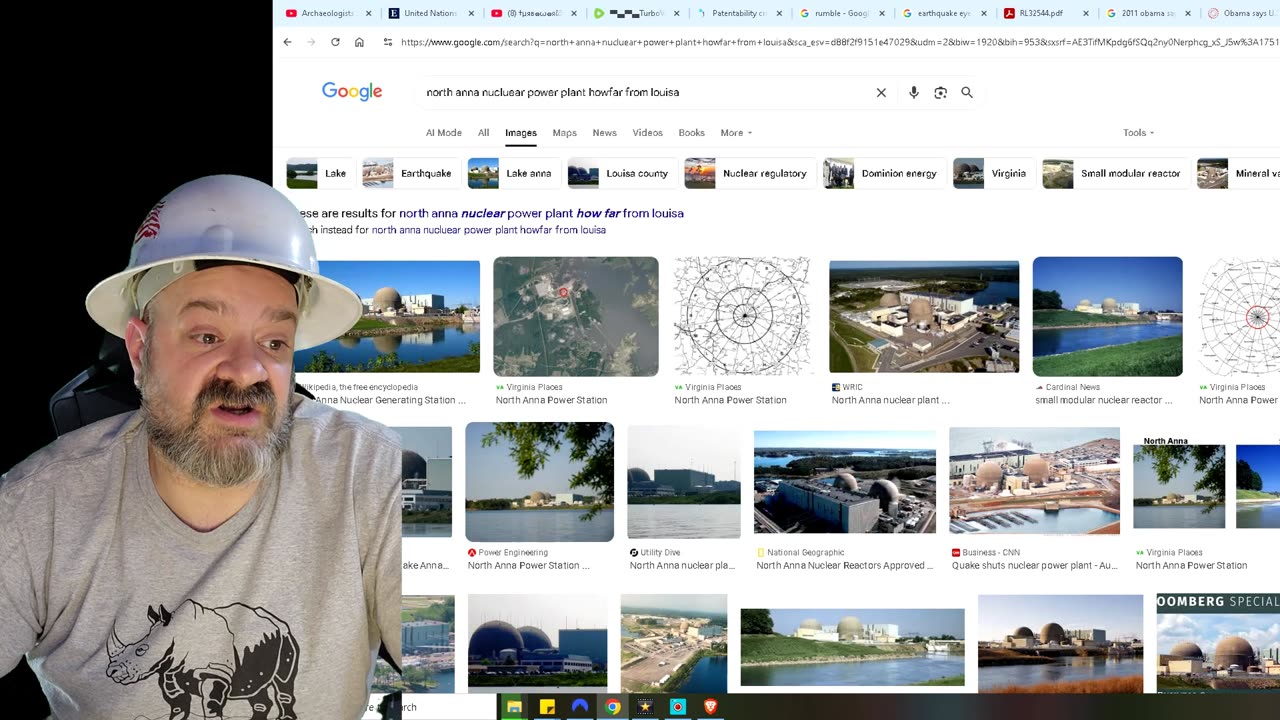Open the Business CNN quake shuts plant image

(x=1034, y=482)
